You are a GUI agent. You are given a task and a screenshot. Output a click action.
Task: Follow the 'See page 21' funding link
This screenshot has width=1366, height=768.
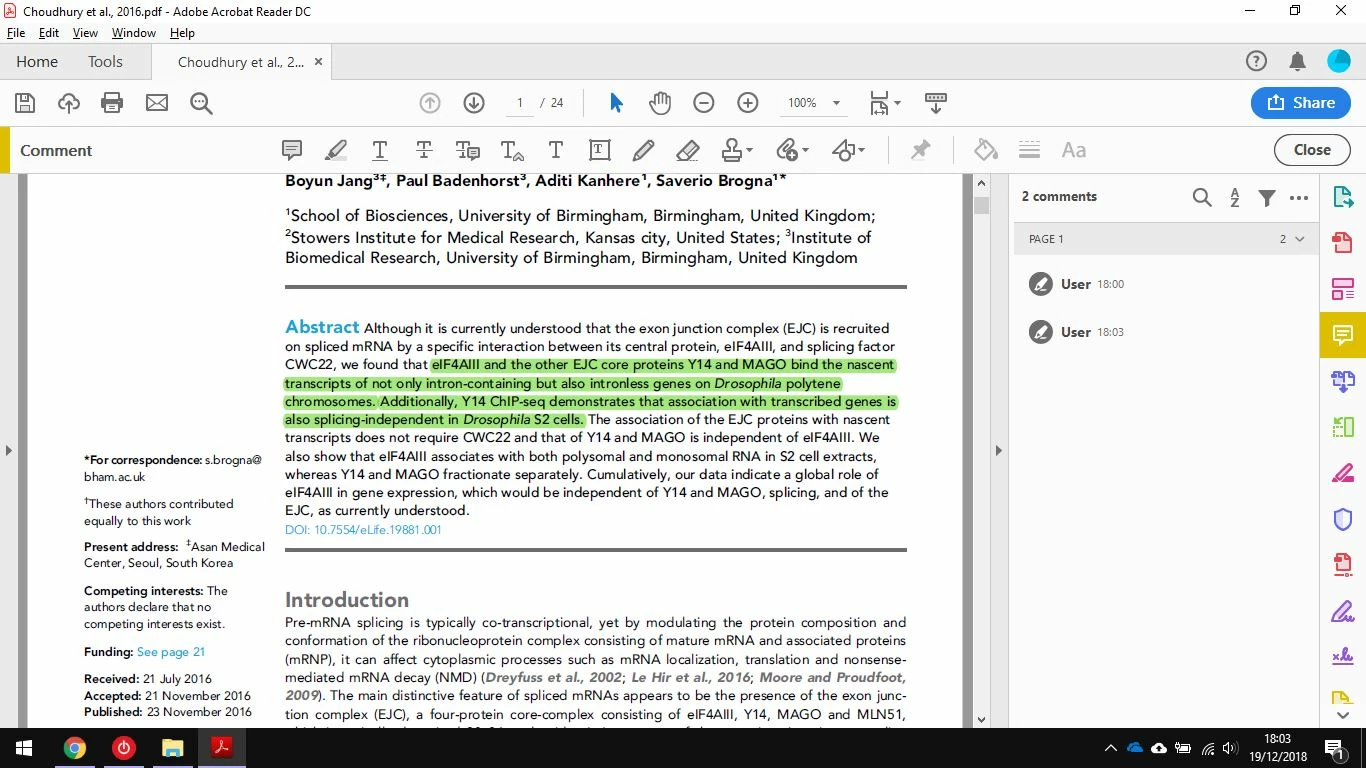[171, 652]
